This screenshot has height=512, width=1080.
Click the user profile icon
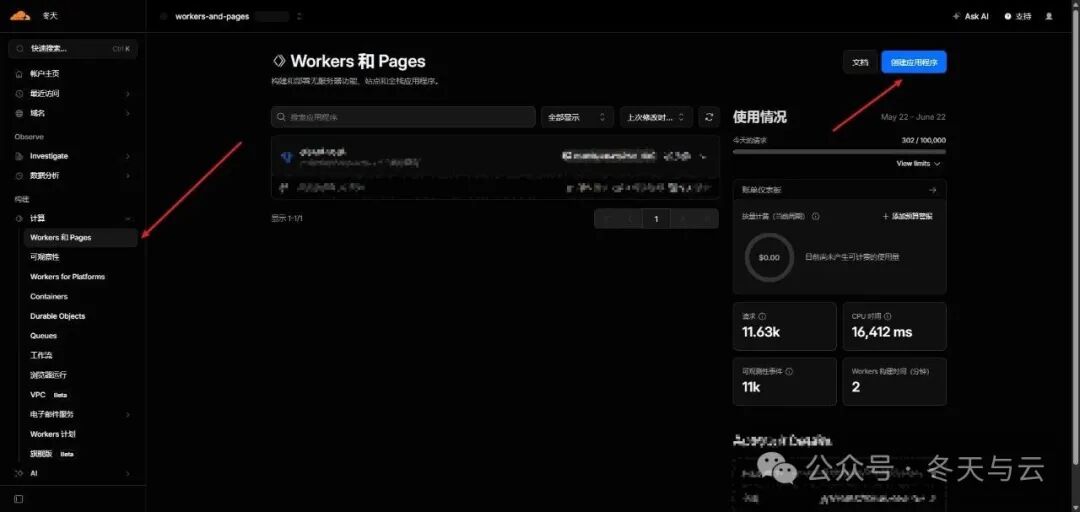coord(1049,17)
